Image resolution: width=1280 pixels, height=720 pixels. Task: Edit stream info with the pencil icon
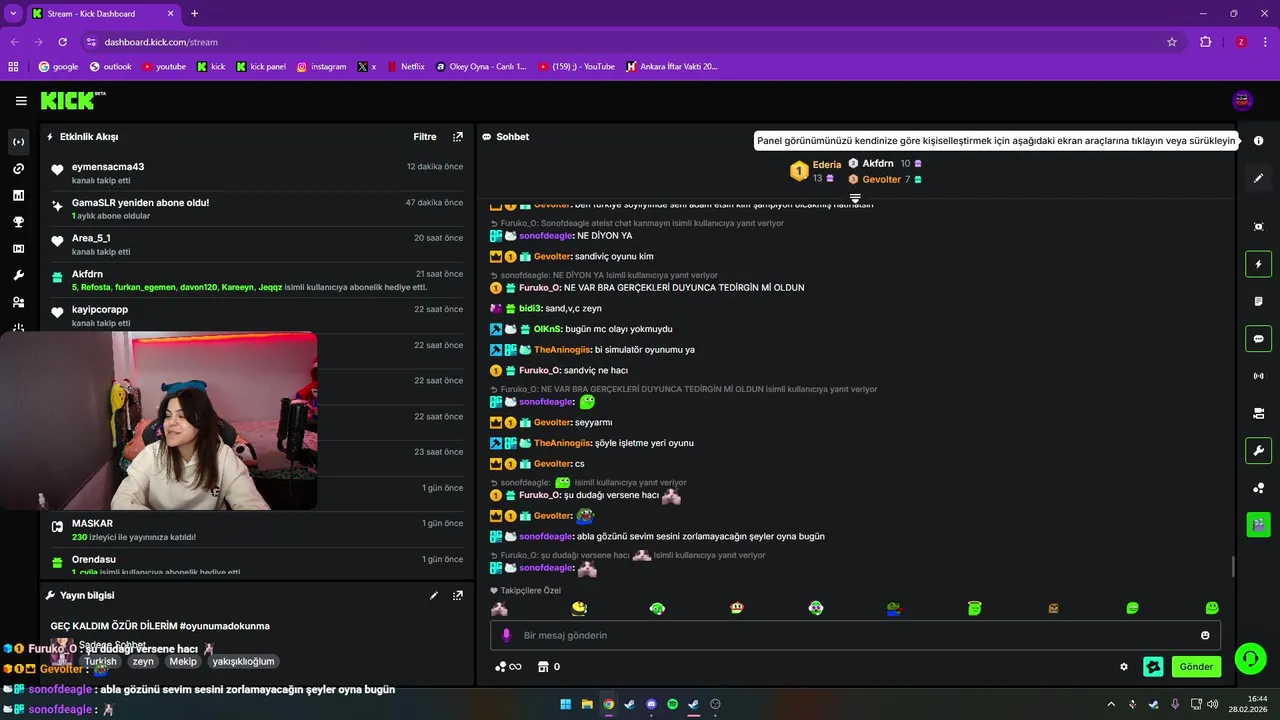click(x=434, y=595)
